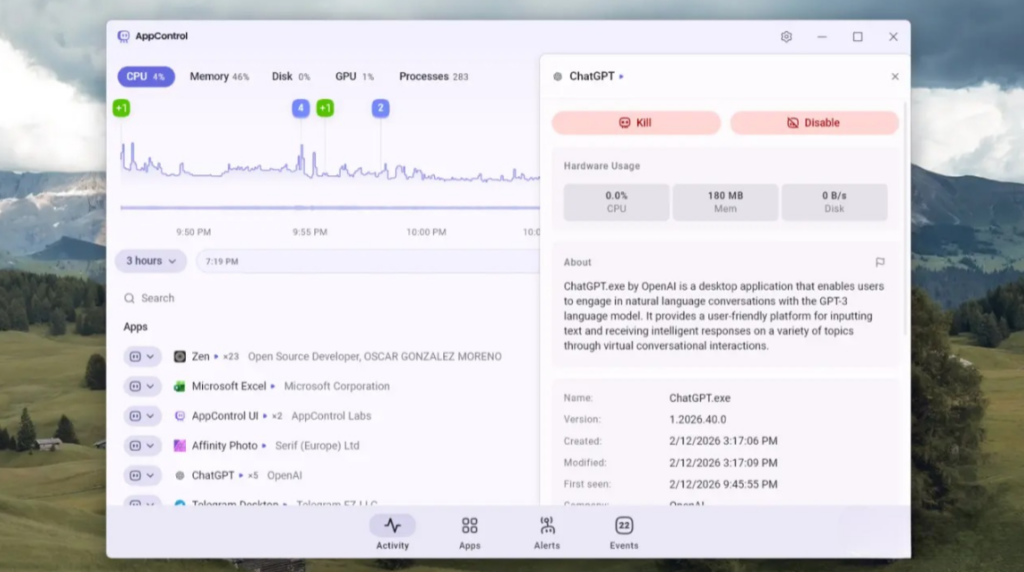
Task: Expand chevron next to Microsoft Excel row
Action: click(x=150, y=387)
